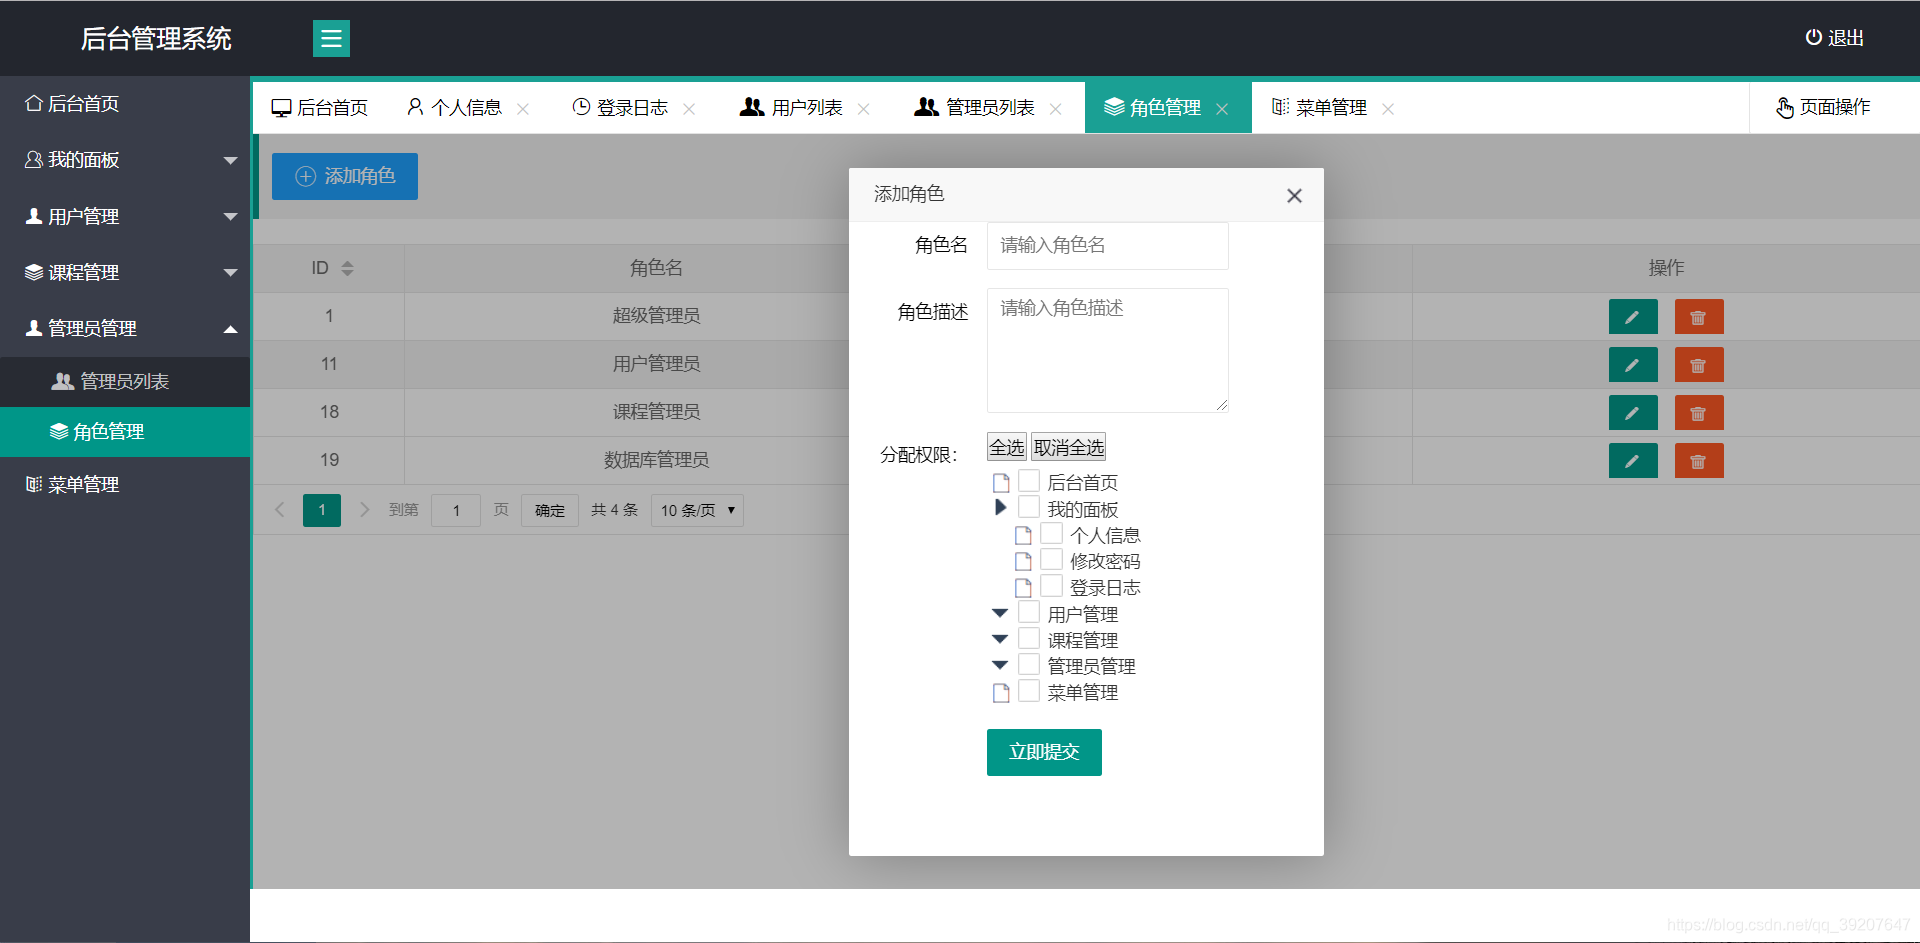This screenshot has height=943, width=1920.
Task: Click the delete trash for 超级管理员 row
Action: (1699, 317)
